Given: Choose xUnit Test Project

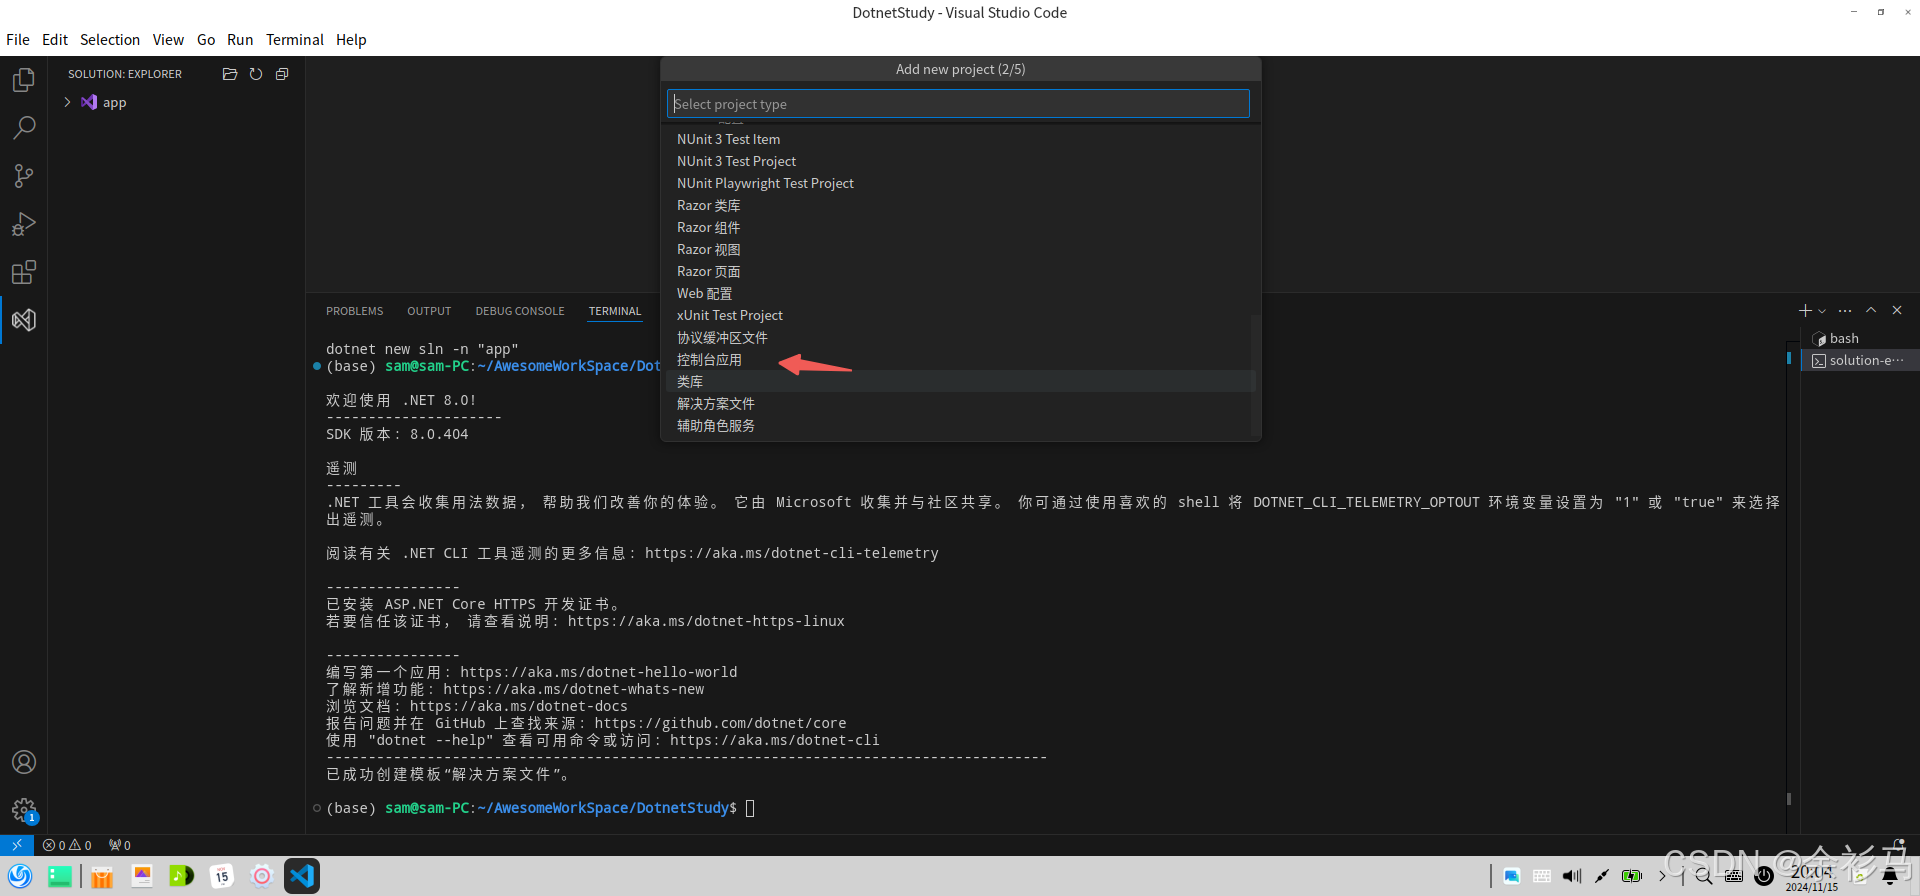Looking at the screenshot, I should (958, 315).
